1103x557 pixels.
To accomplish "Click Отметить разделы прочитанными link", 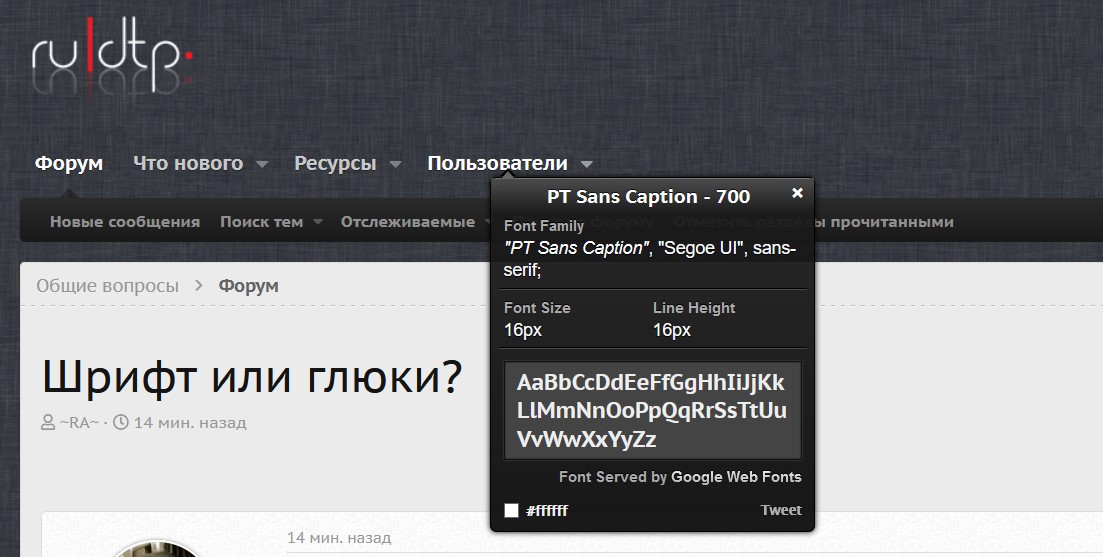I will coord(814,222).
